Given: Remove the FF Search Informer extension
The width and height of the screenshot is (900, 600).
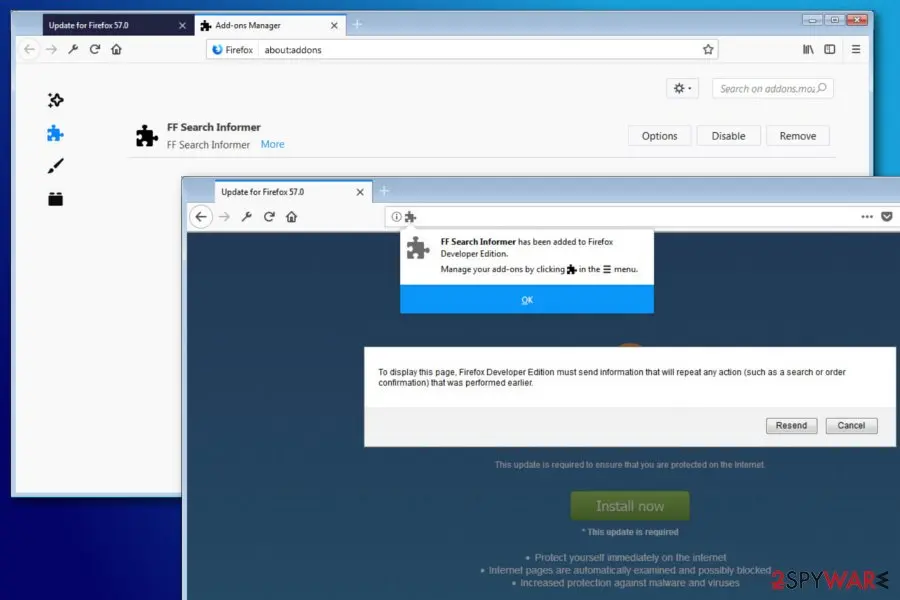Looking at the screenshot, I should coord(798,136).
